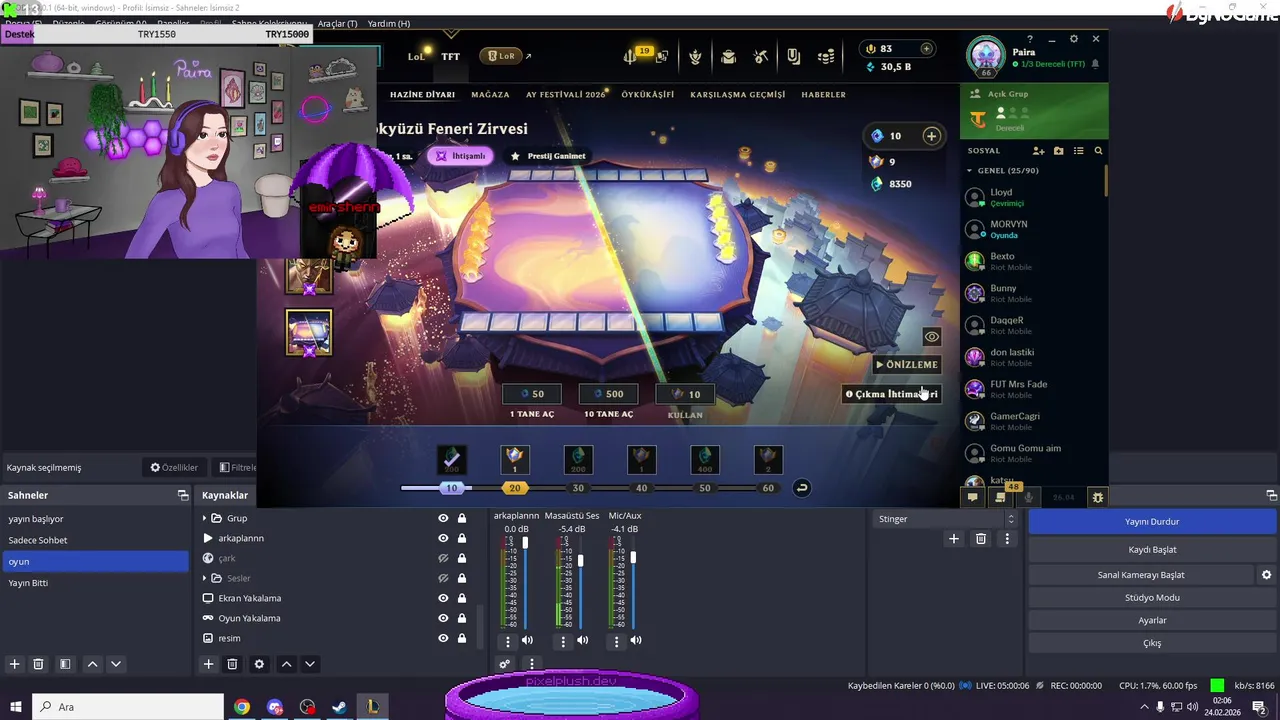Open Chrome from Windows taskbar
The width and height of the screenshot is (1280, 720).
point(242,707)
